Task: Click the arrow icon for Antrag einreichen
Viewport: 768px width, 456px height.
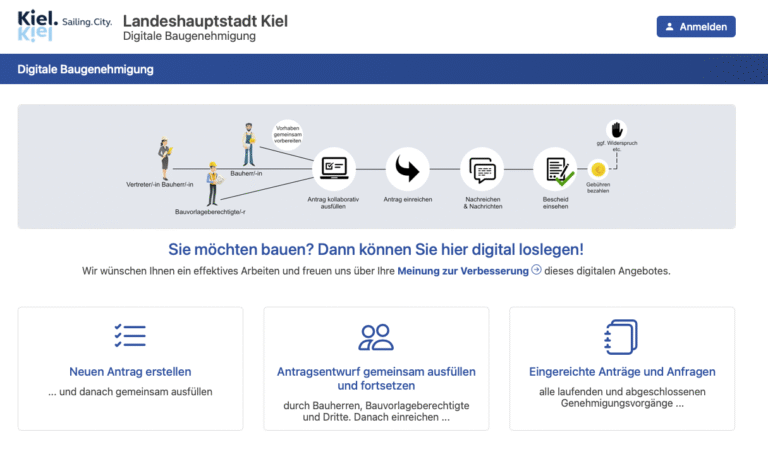Action: coord(407,168)
